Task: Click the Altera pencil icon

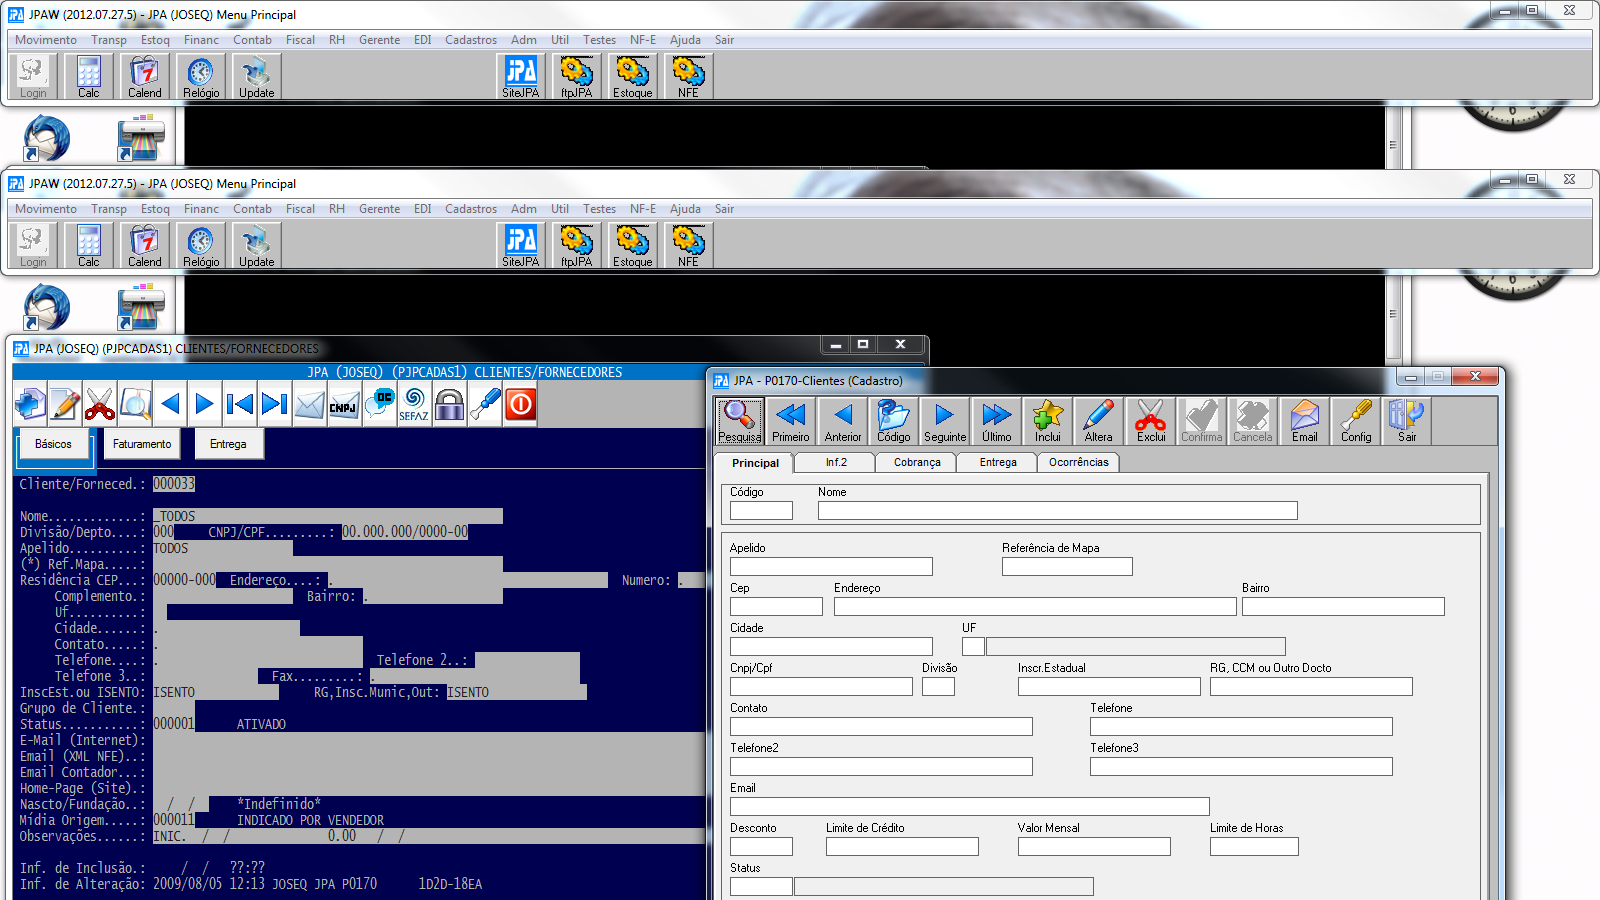Action: pyautogui.click(x=1098, y=420)
